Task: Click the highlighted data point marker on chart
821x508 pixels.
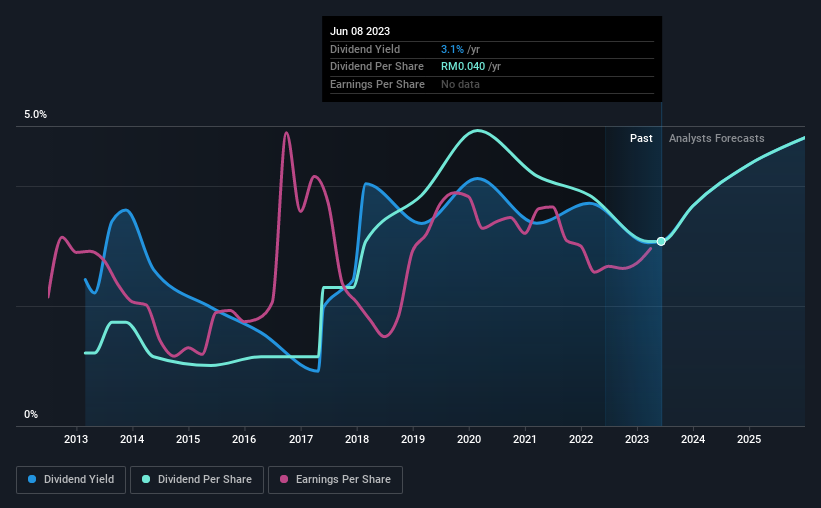Action: click(x=661, y=241)
